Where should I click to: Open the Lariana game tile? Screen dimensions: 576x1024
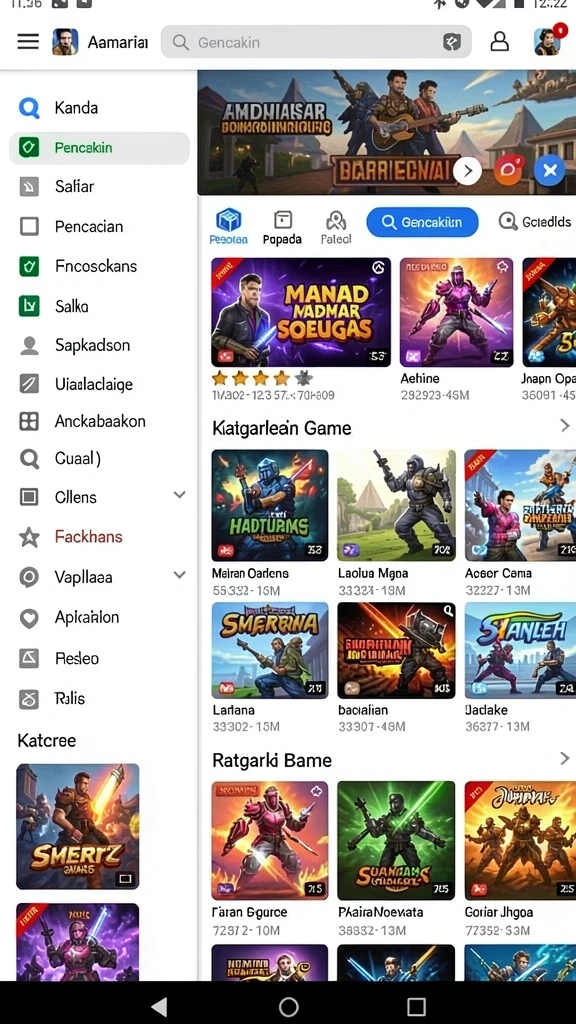coord(270,650)
